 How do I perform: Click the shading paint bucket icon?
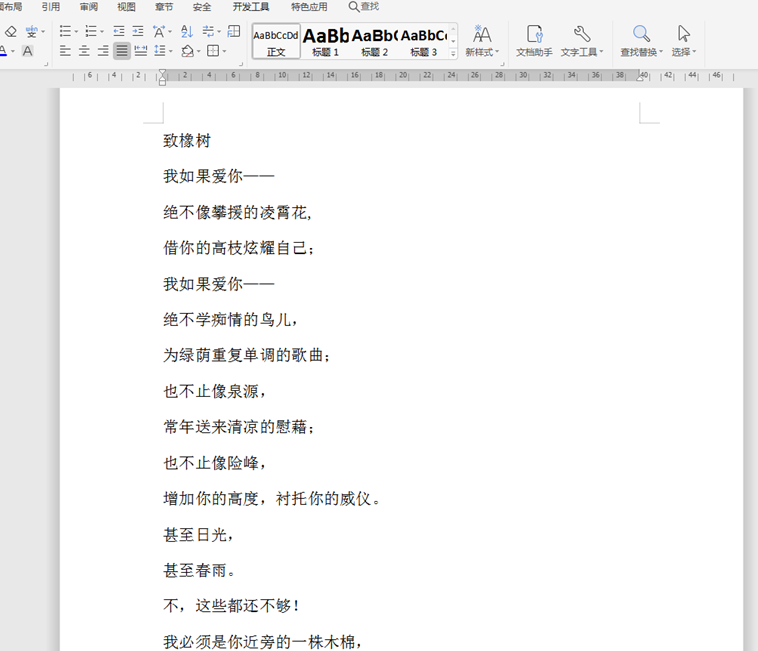click(x=188, y=51)
